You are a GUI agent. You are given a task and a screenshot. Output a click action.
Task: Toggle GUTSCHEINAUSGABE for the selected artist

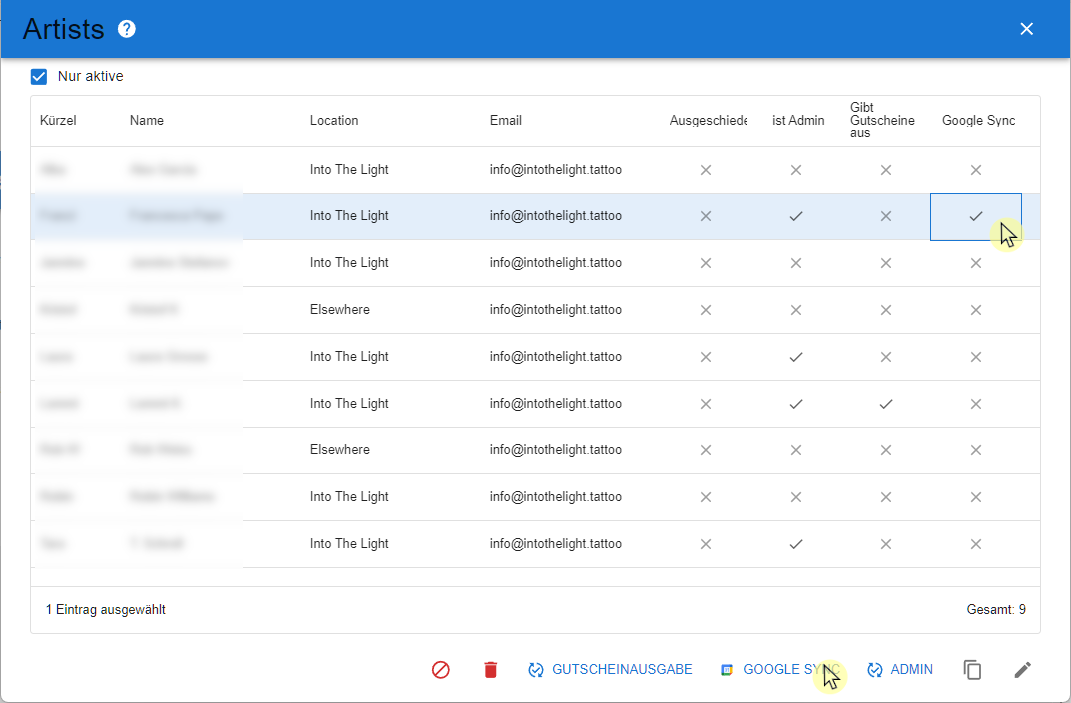tap(610, 670)
